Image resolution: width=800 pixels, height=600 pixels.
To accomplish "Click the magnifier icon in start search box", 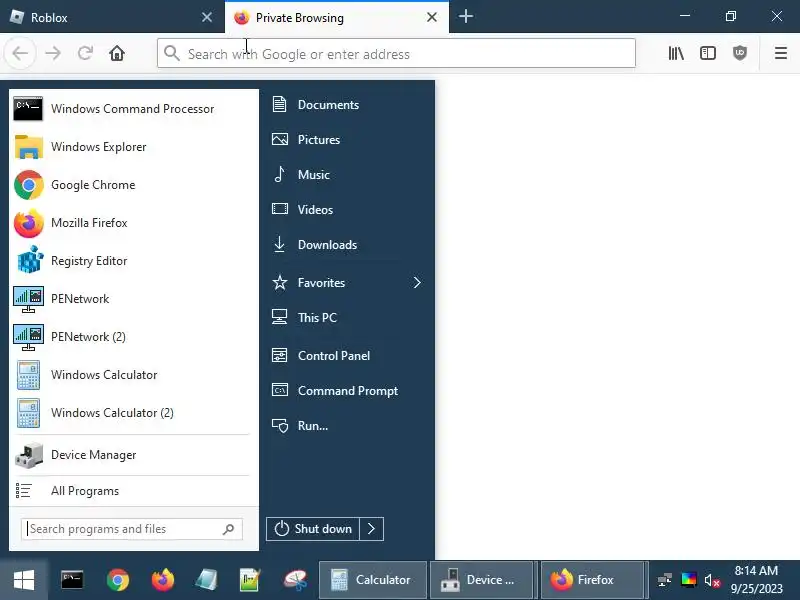I will click(x=229, y=529).
